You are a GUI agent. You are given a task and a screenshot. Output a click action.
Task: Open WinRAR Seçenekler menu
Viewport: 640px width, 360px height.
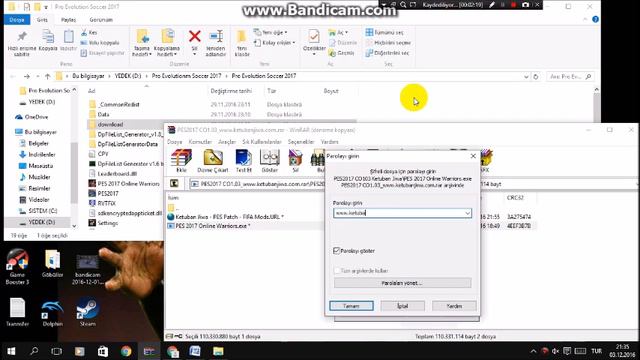click(301, 142)
